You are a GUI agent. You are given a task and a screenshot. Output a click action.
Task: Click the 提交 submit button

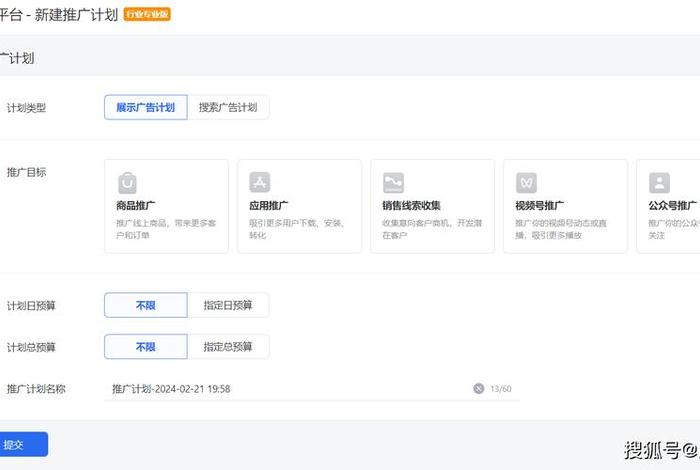pos(22,445)
